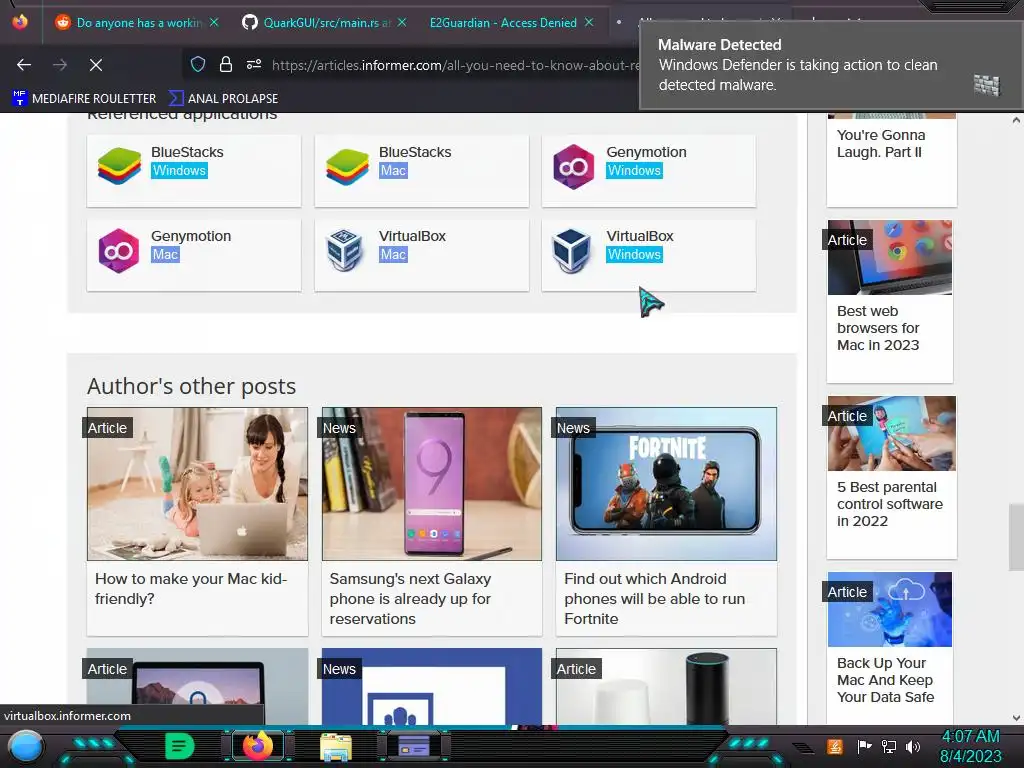Click the VirtualBox Windows app icon
This screenshot has height=768, width=1024.
click(571, 250)
